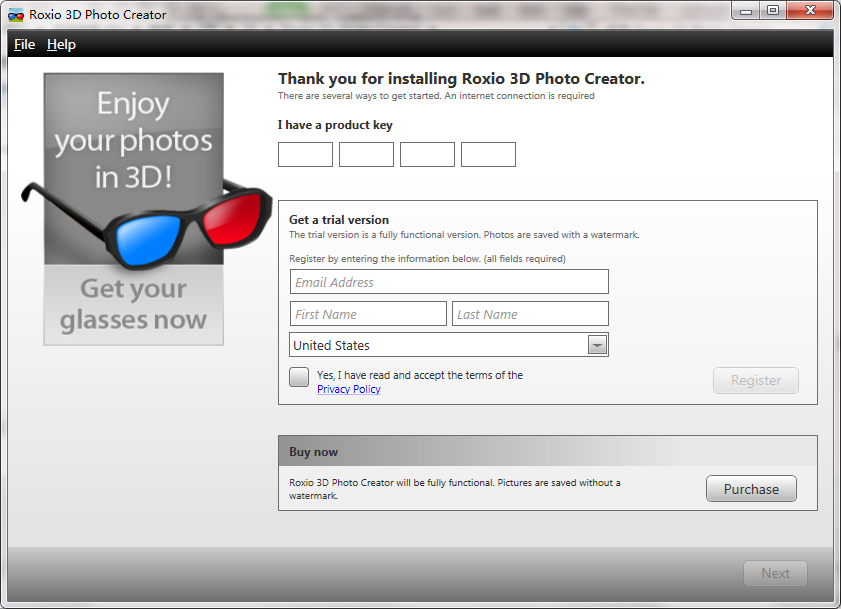Click the Next button
This screenshot has width=841, height=609.
[775, 573]
